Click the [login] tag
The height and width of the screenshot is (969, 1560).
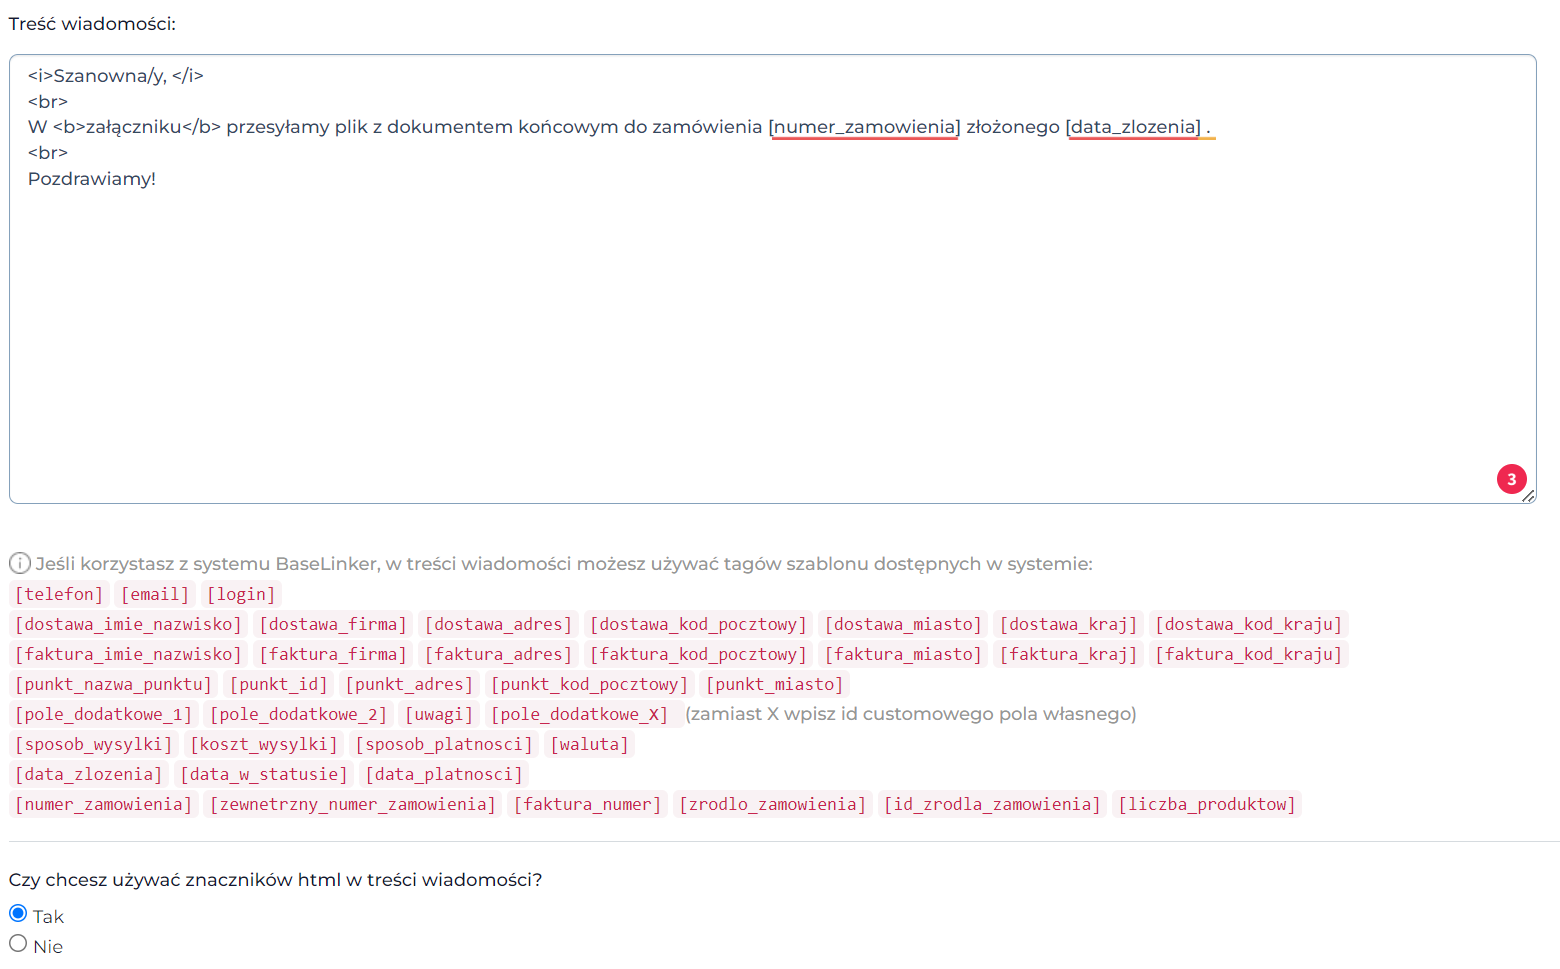click(241, 594)
